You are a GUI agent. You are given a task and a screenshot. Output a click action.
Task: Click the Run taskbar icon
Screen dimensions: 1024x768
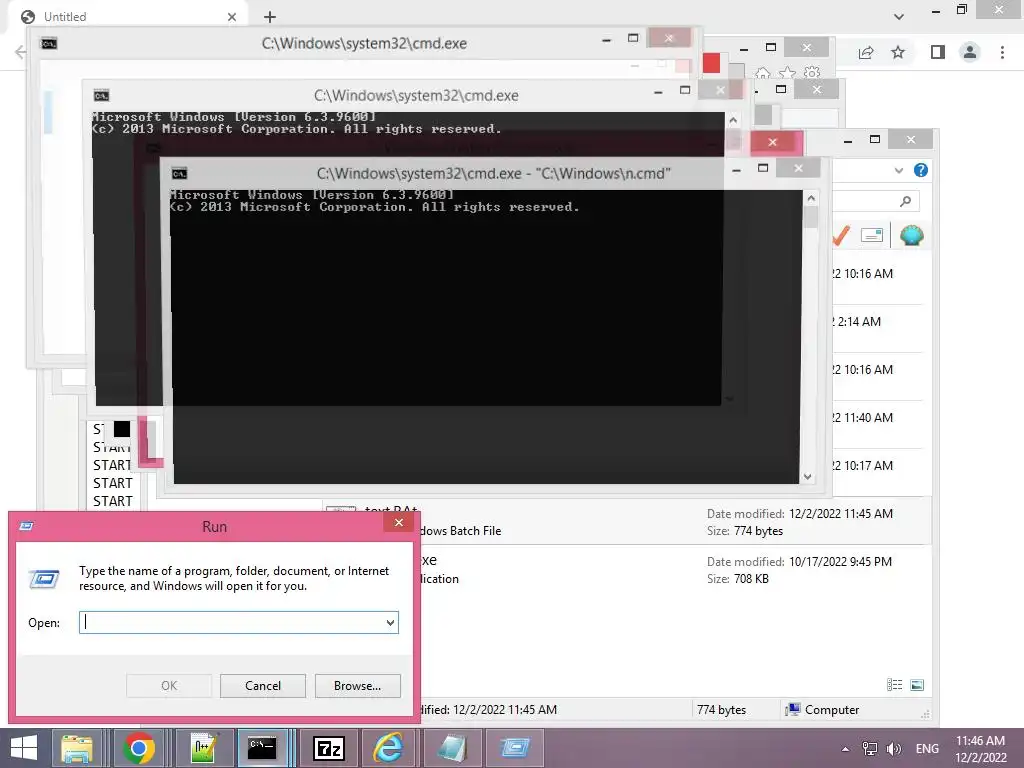pyautogui.click(x=515, y=748)
